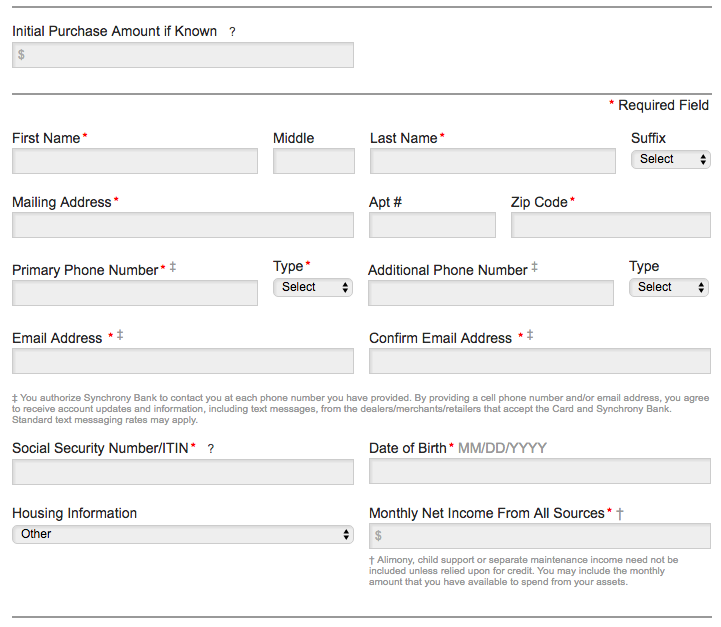Screen dimensions: 721x627
Task: Focus the Social Security Number/ITIN field
Action: pos(183,472)
